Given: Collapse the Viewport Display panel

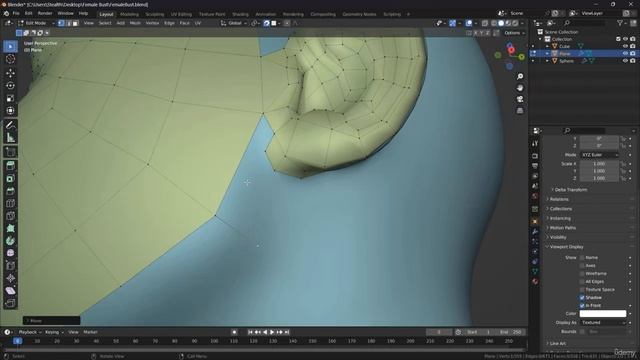Looking at the screenshot, I should (x=565, y=247).
